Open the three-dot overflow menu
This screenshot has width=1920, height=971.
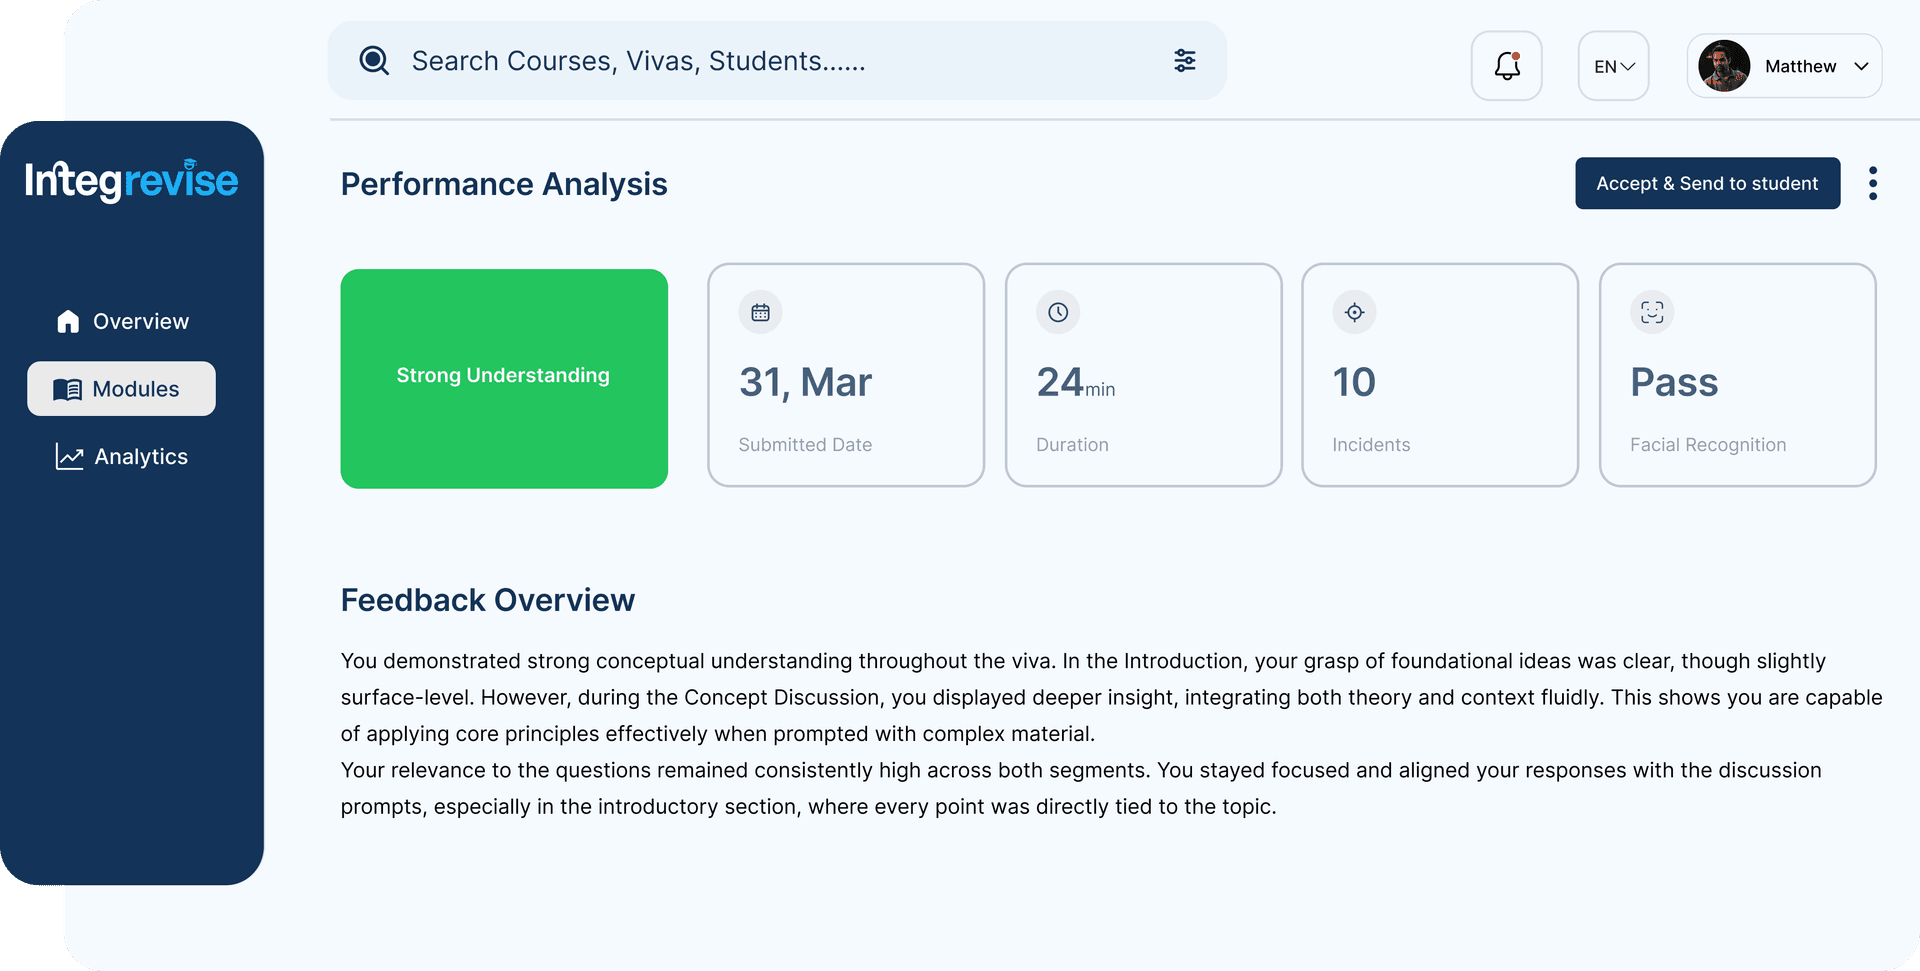click(1873, 183)
